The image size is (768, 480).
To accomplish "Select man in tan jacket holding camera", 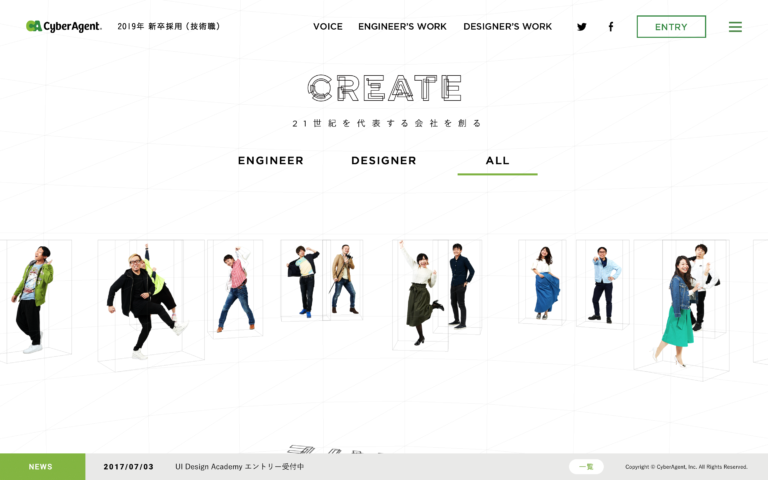I will coord(344,279).
